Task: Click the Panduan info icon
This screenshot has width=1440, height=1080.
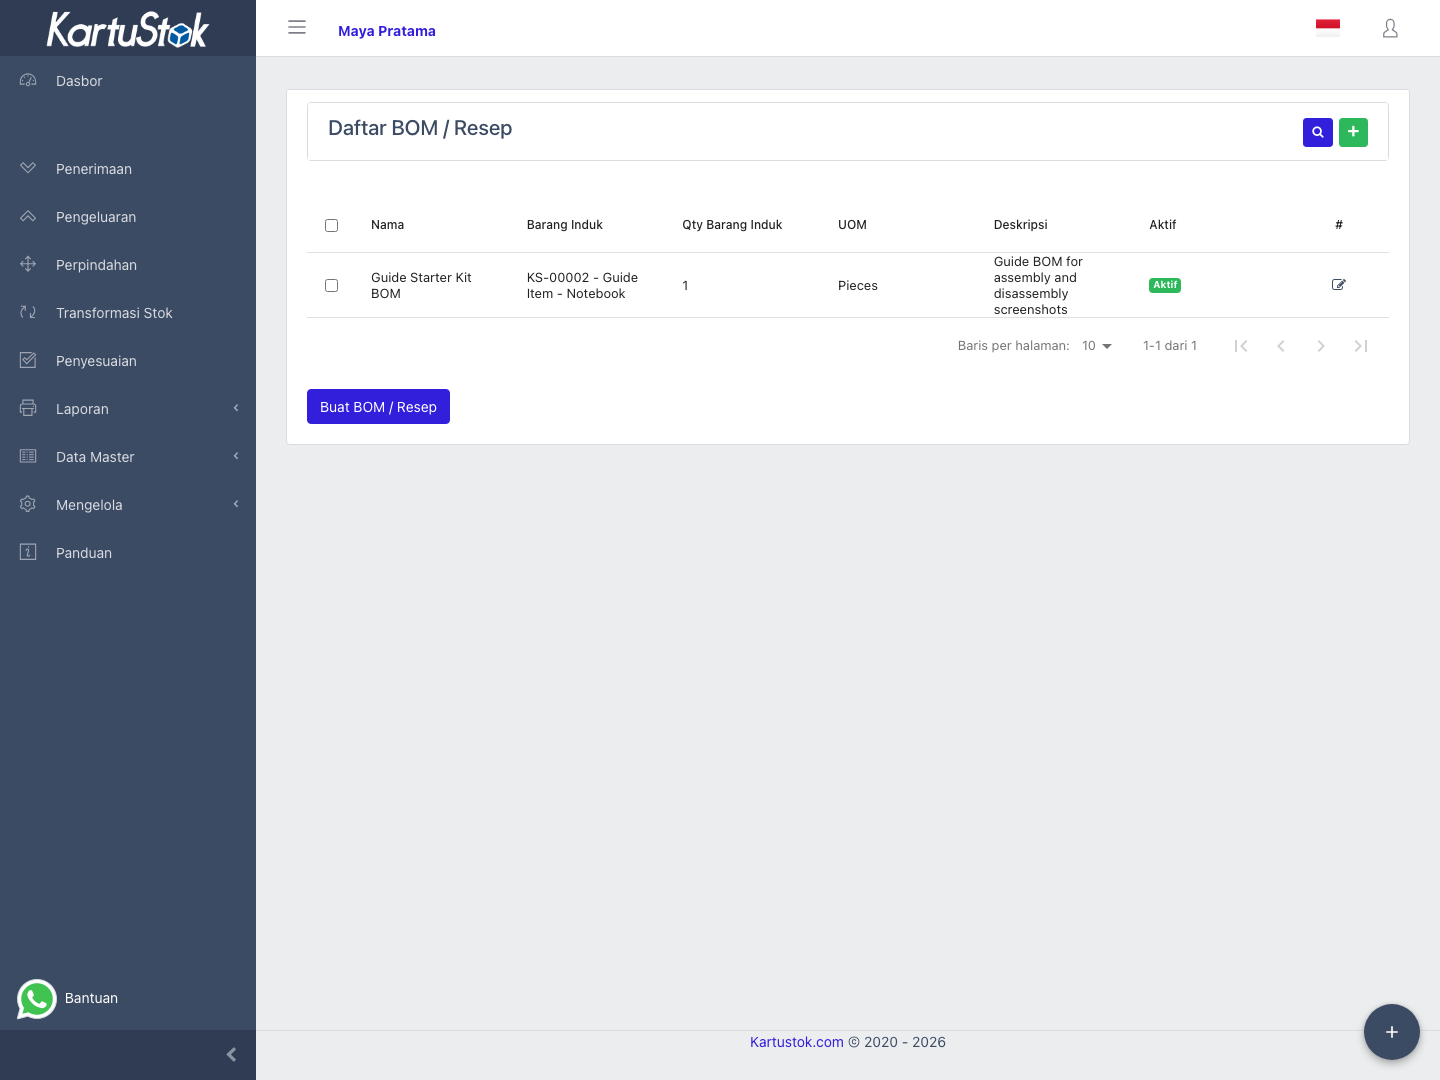Action: click(x=28, y=552)
